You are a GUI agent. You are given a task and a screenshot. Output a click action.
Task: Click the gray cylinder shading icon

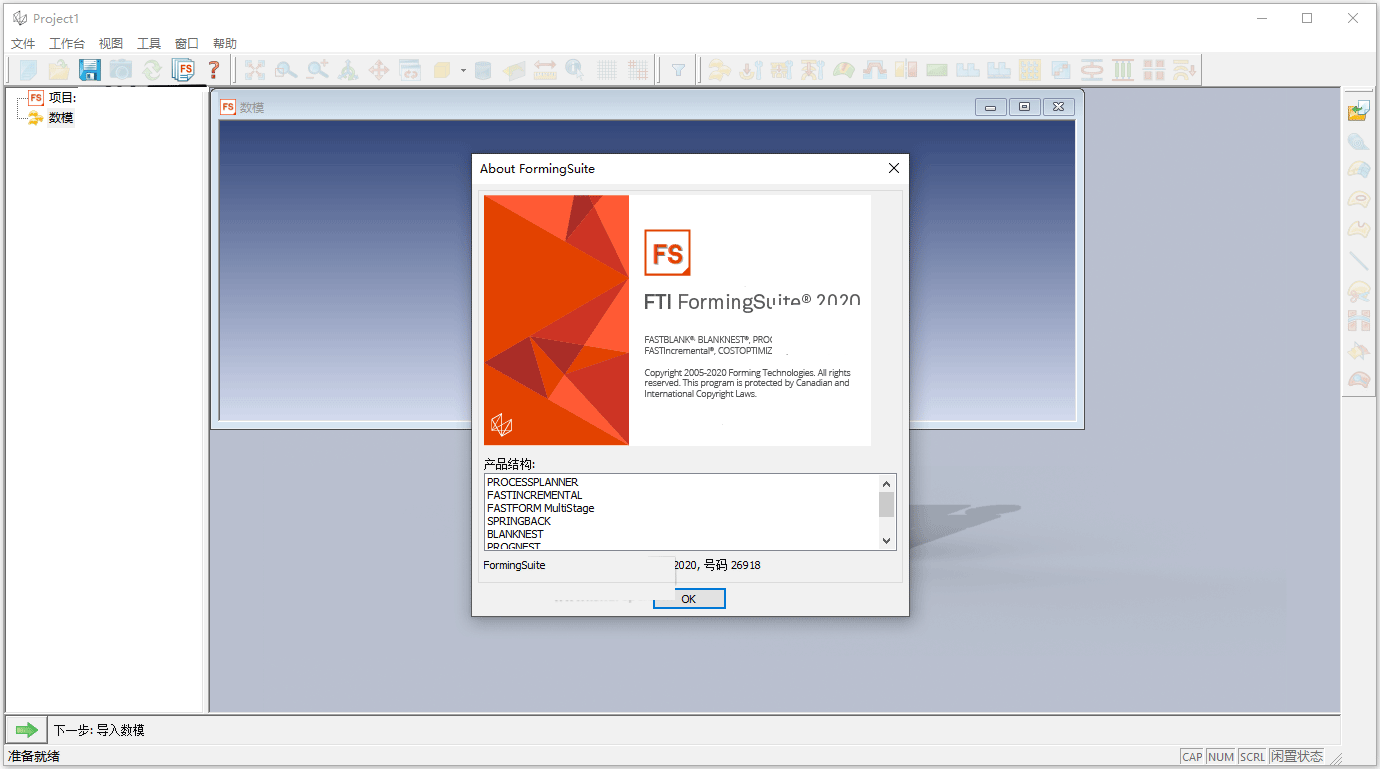483,69
